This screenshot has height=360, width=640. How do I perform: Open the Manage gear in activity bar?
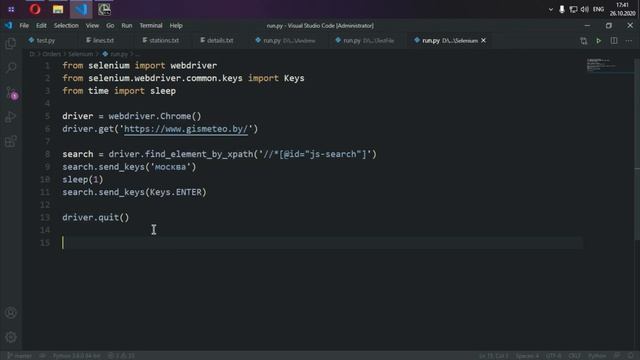(11, 337)
